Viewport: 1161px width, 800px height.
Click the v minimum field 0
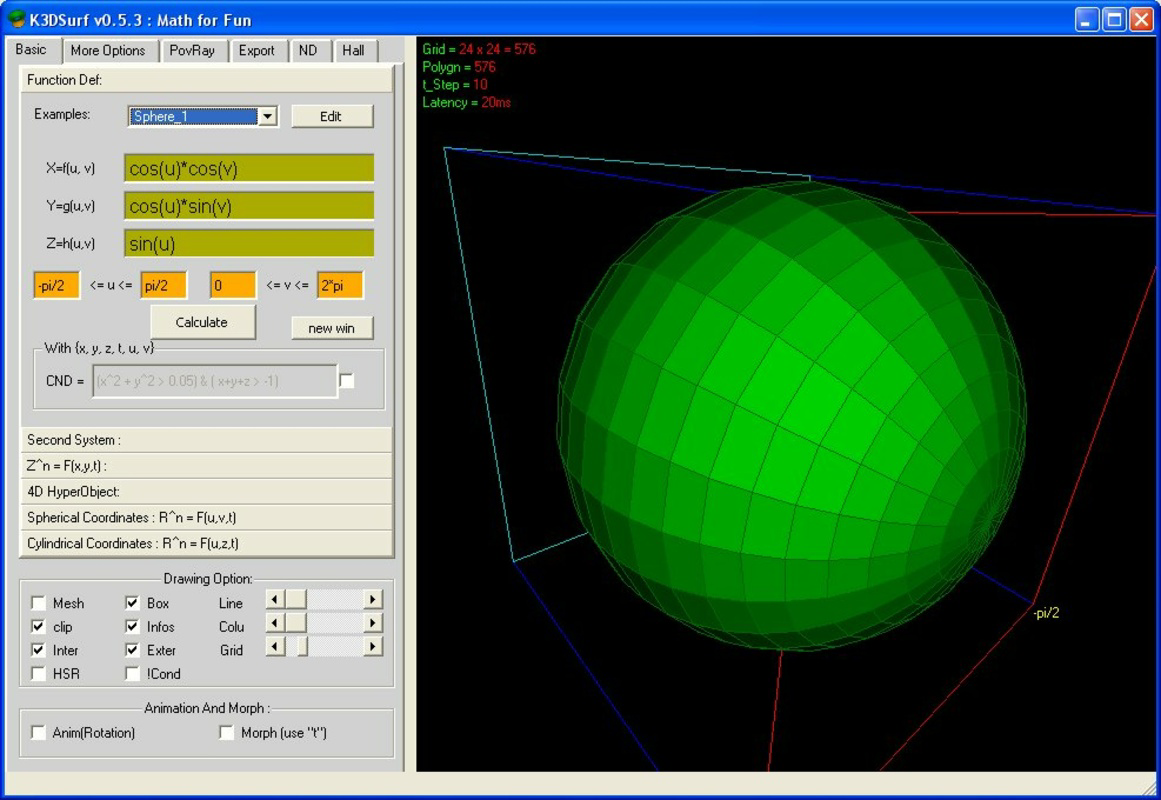(x=232, y=285)
